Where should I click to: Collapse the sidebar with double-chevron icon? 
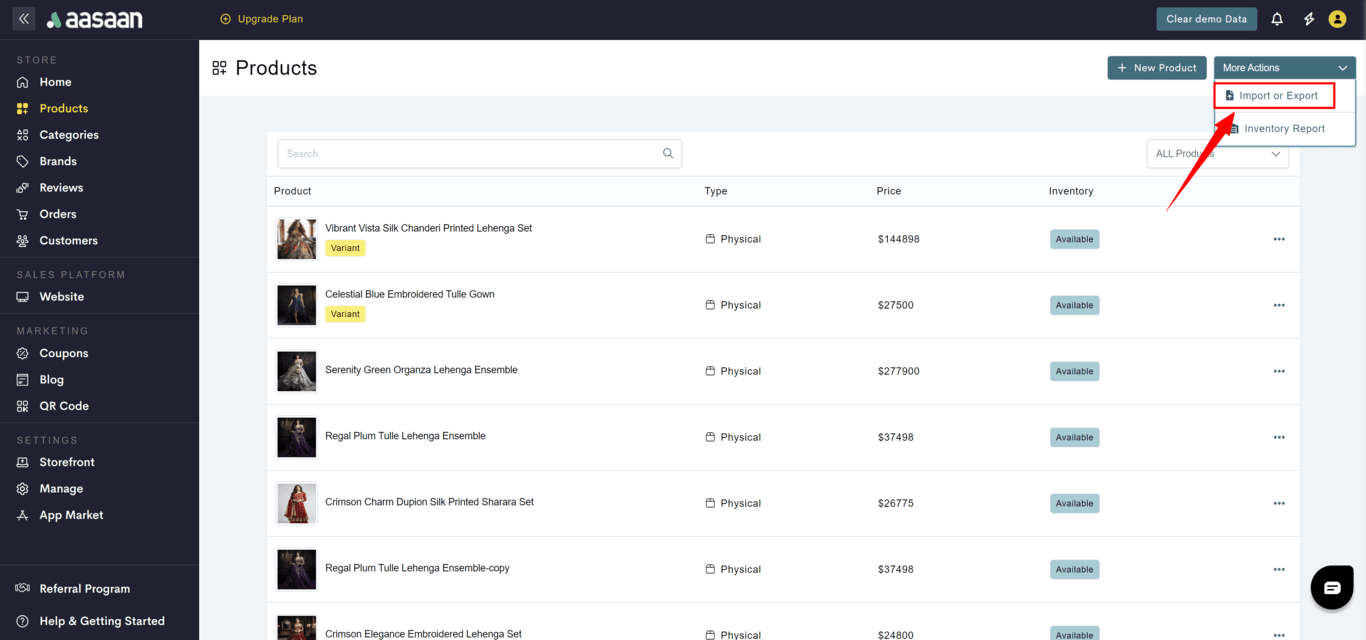pyautogui.click(x=24, y=19)
